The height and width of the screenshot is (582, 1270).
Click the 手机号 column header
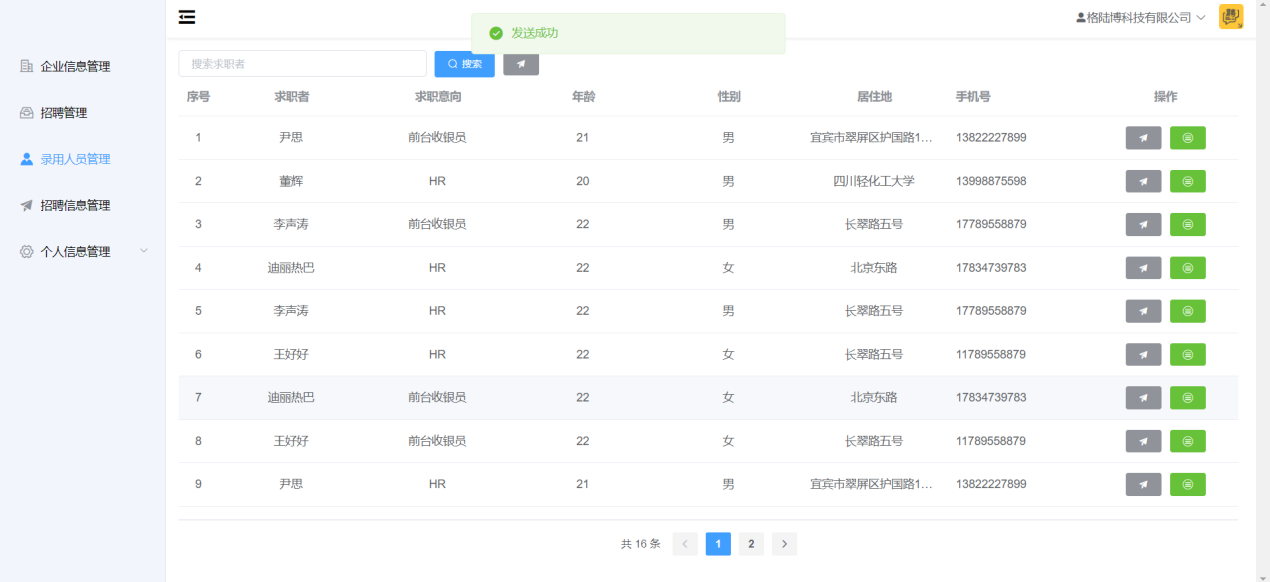tap(973, 97)
